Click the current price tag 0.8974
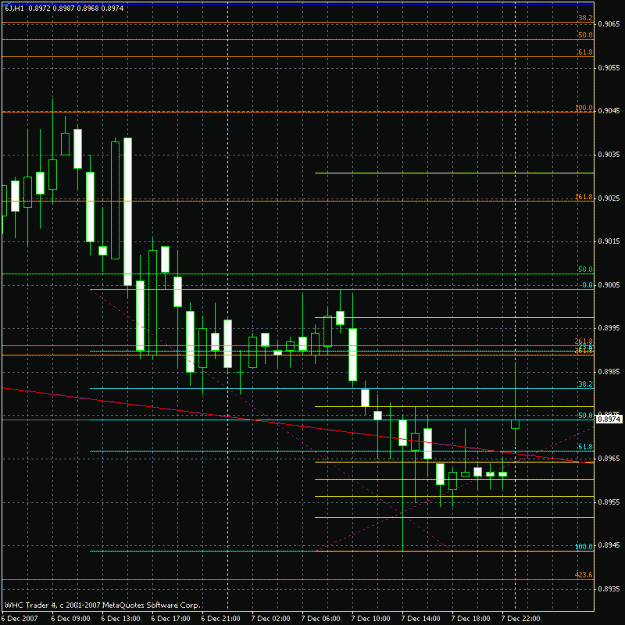625x625 pixels. point(609,419)
